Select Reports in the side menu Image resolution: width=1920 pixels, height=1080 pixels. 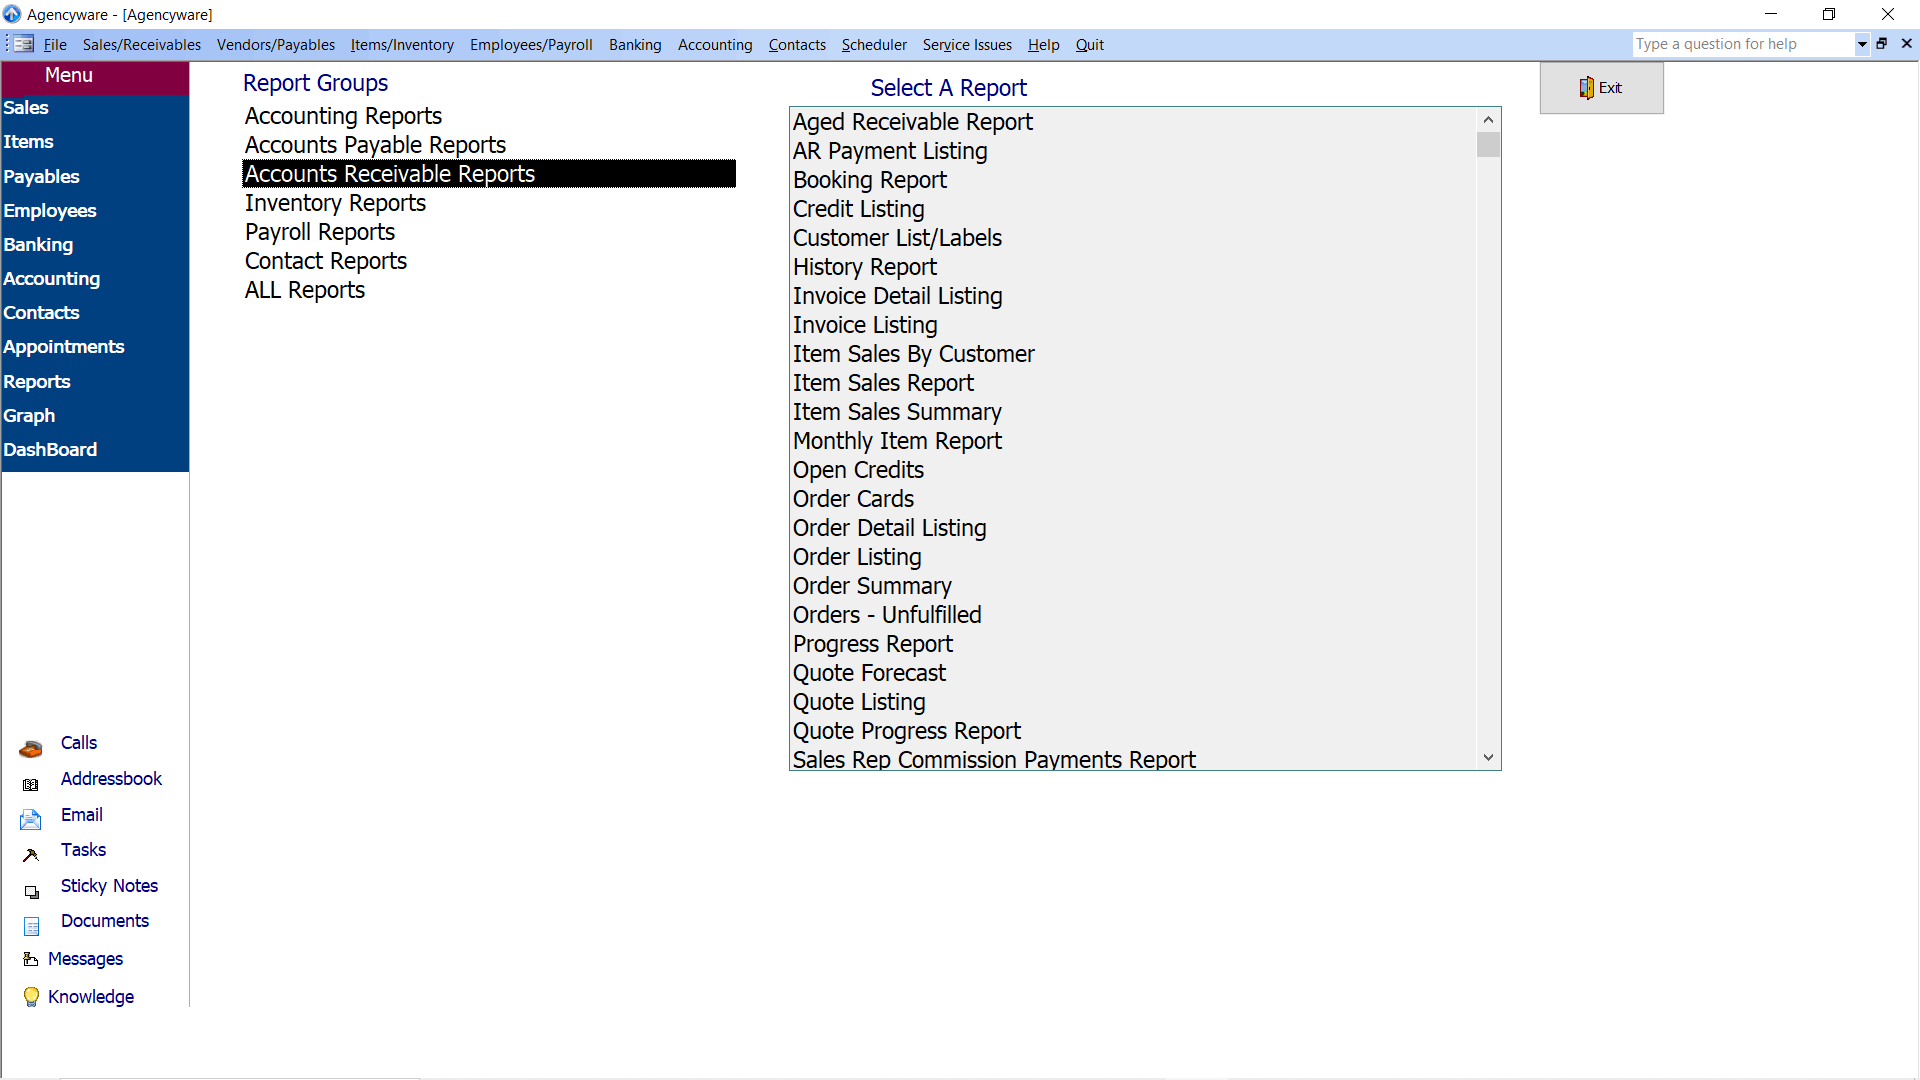(37, 382)
